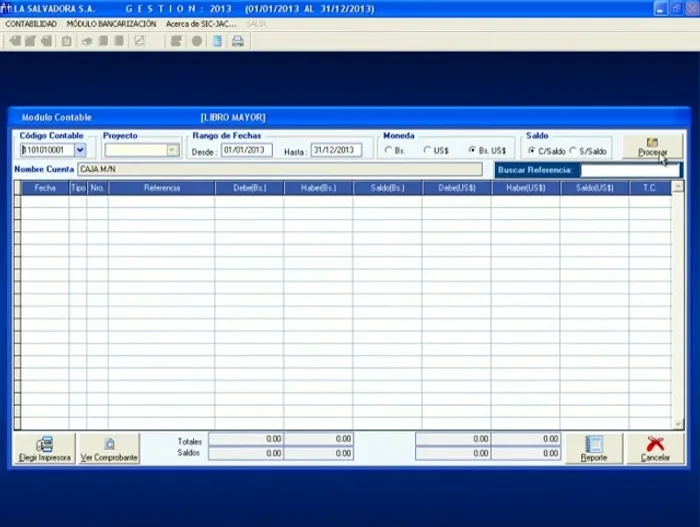Open the Acerca de SIC-JAC menu
This screenshot has height=527, width=700.
pos(200,23)
